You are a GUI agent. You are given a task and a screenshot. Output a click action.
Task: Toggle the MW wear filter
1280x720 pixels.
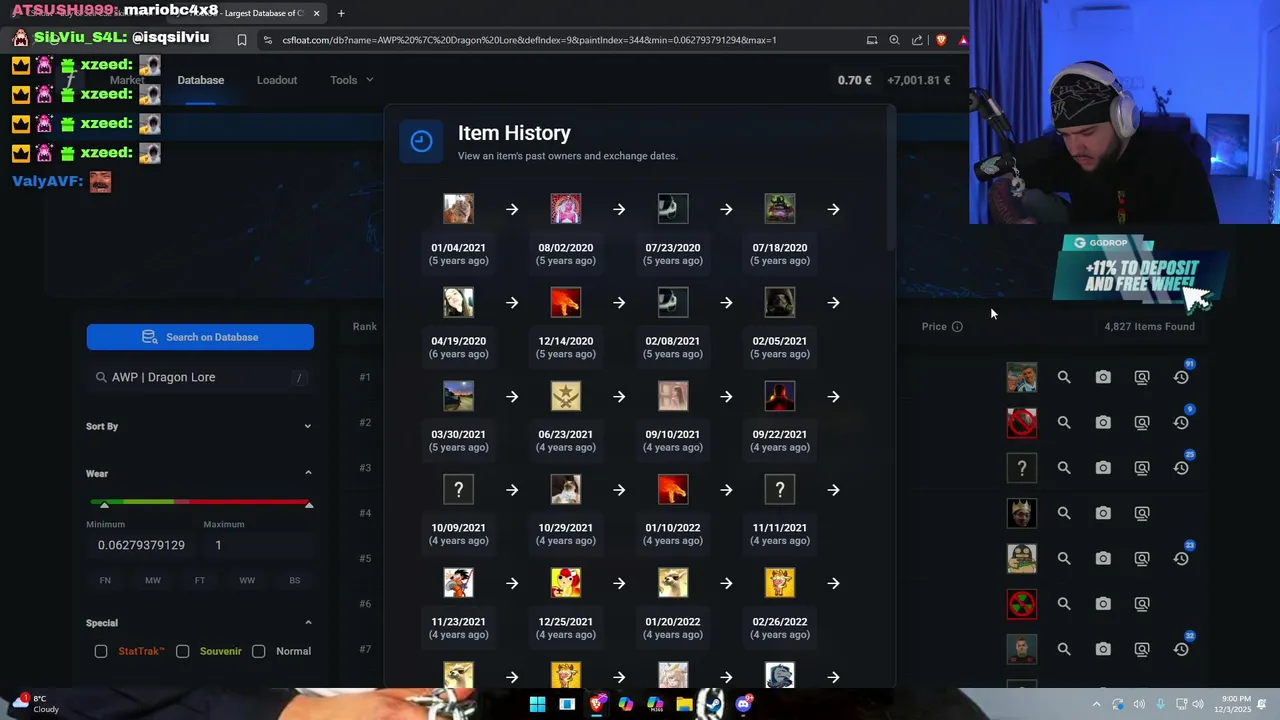(153, 580)
